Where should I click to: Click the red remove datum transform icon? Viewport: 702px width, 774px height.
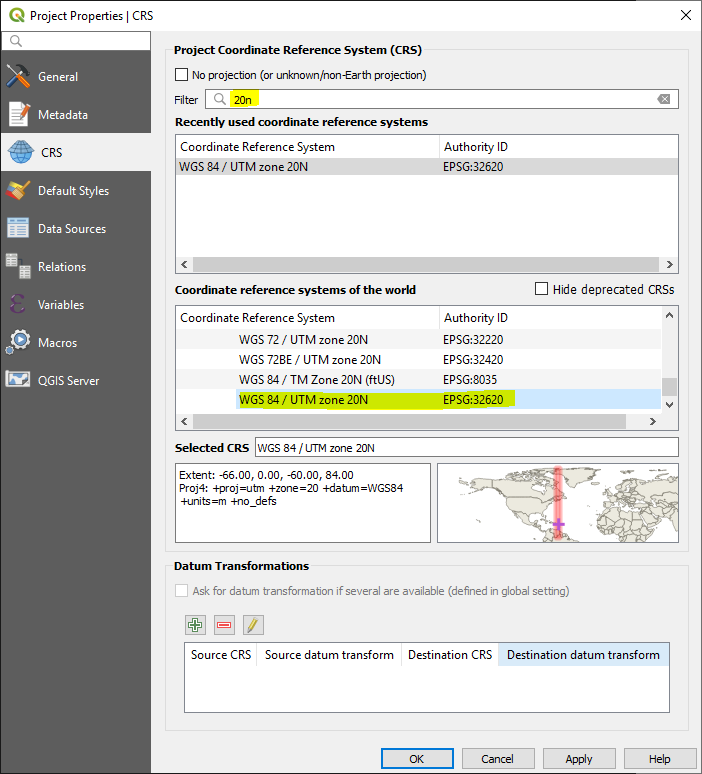pos(224,625)
